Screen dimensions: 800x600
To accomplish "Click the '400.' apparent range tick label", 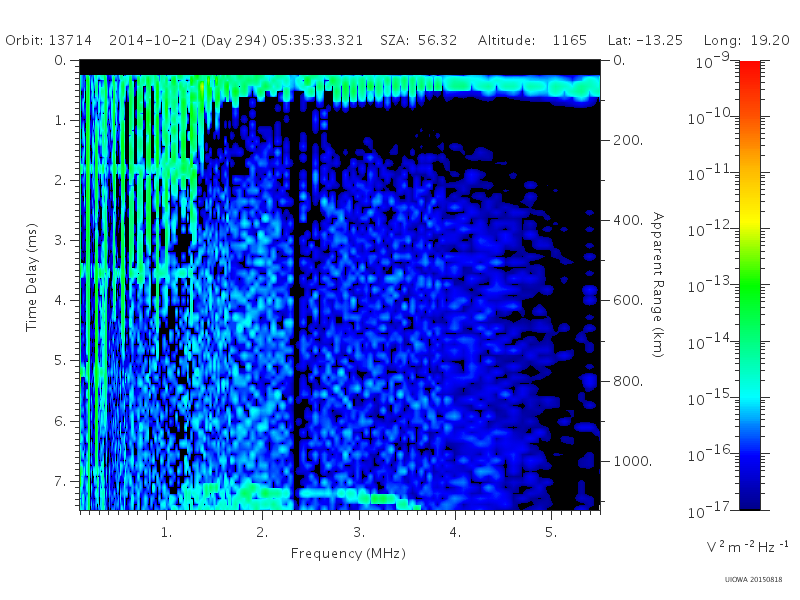I will click(x=628, y=220).
